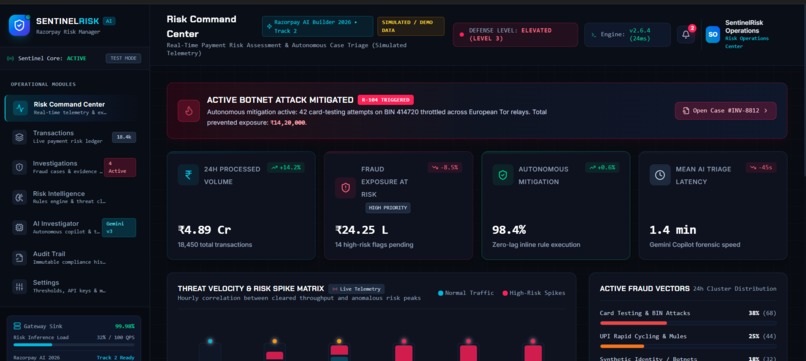Navigate to Audit Trail
This screenshot has height=361, width=806.
tap(75, 258)
